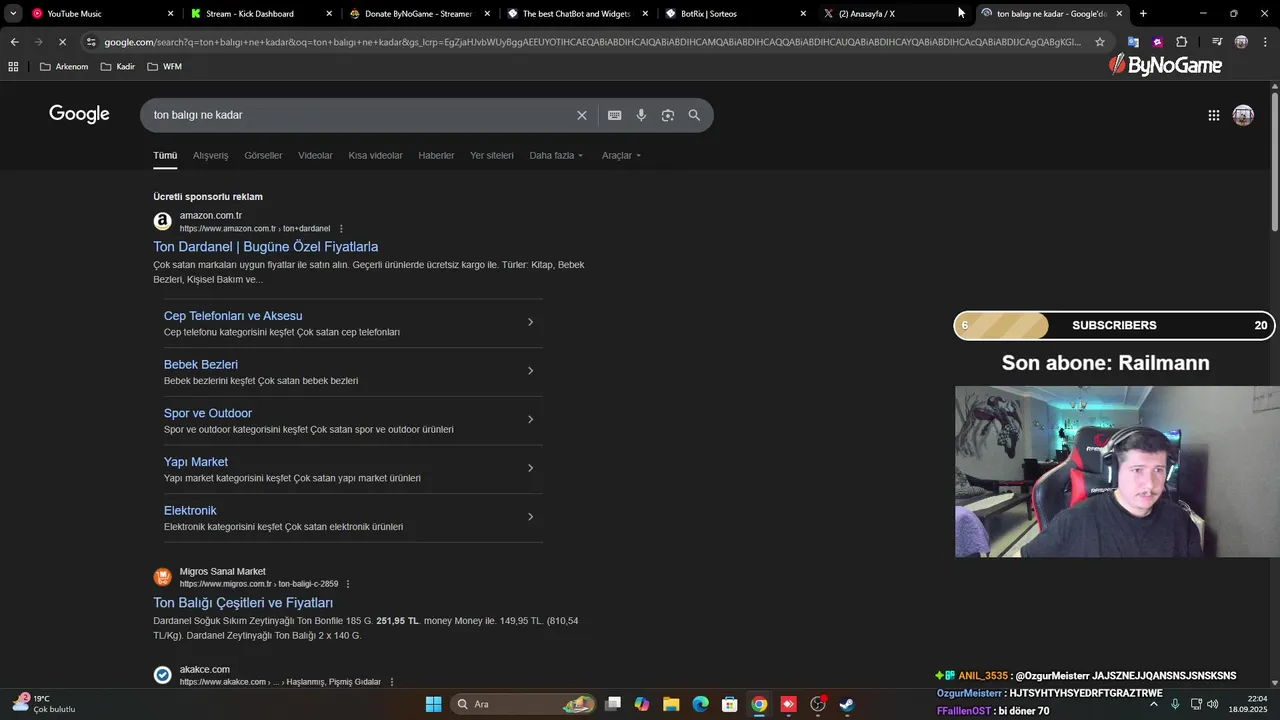Open the Chrome Extensions puzzle menu
Image resolution: width=1280 pixels, height=720 pixels.
(1181, 42)
